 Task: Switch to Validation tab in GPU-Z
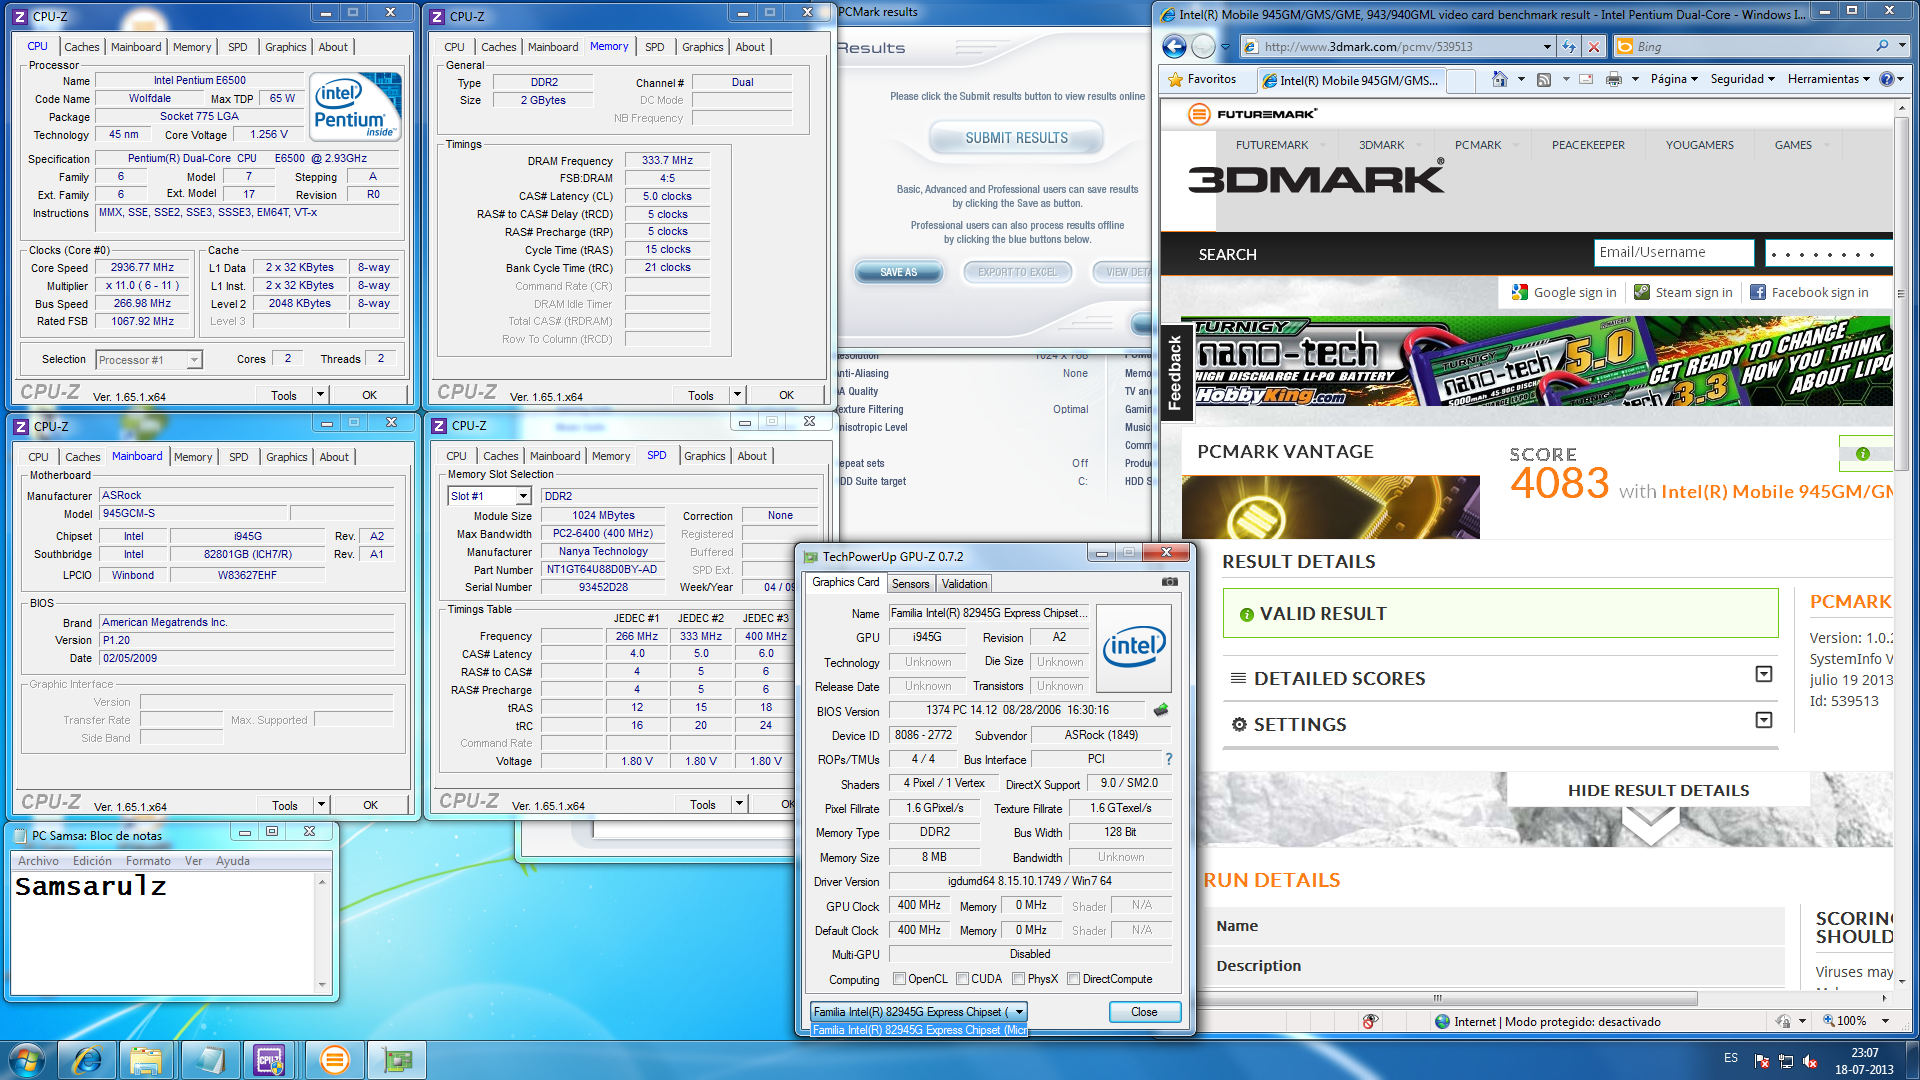click(964, 583)
